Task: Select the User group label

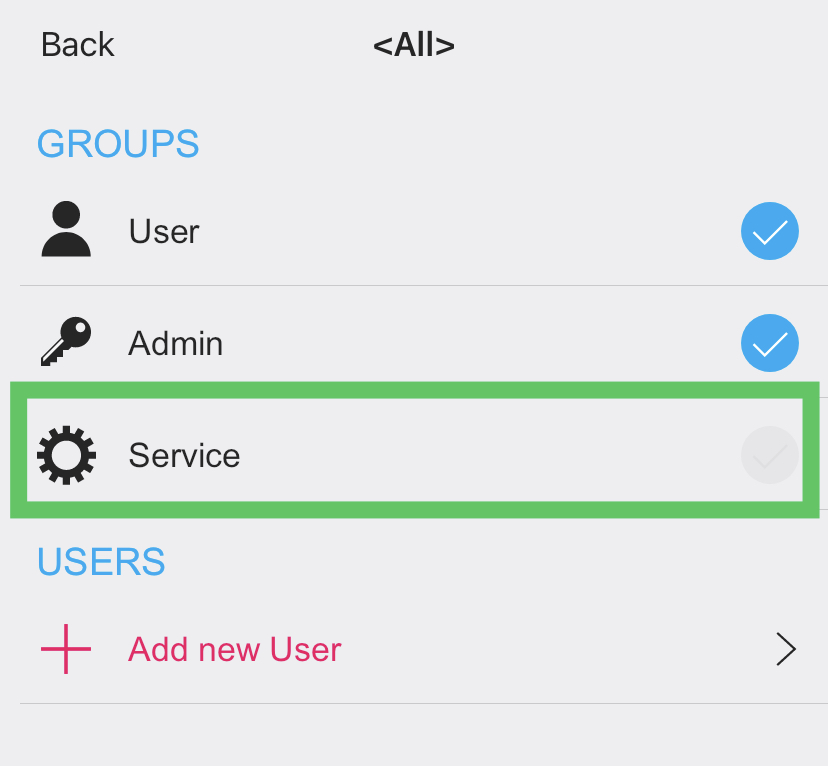Action: tap(164, 231)
